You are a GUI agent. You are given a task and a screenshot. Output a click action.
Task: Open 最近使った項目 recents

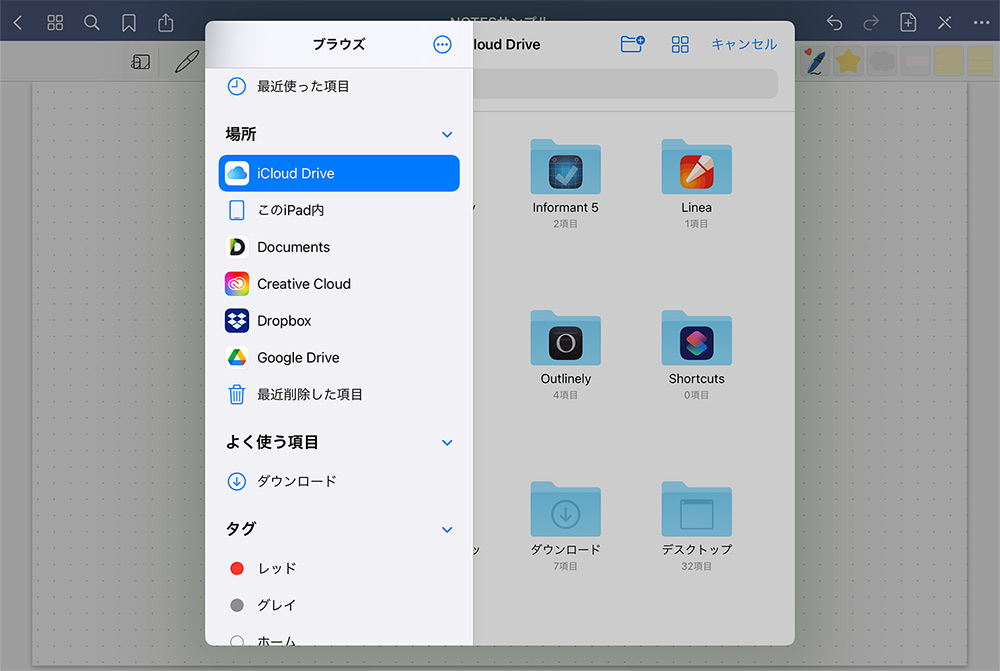point(339,86)
